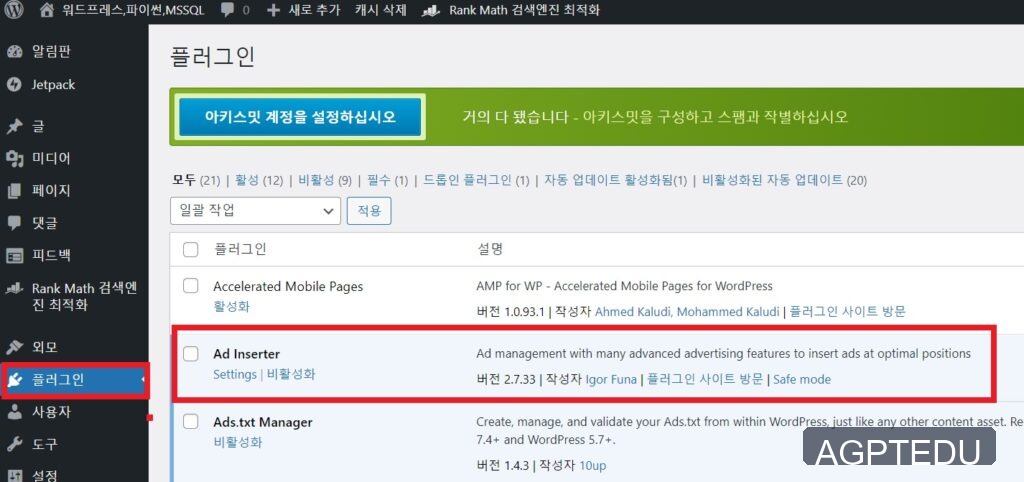1024x482 pixels.
Task: Filter by 비활성화된 자동 업데이트 (20)
Action: click(784, 180)
